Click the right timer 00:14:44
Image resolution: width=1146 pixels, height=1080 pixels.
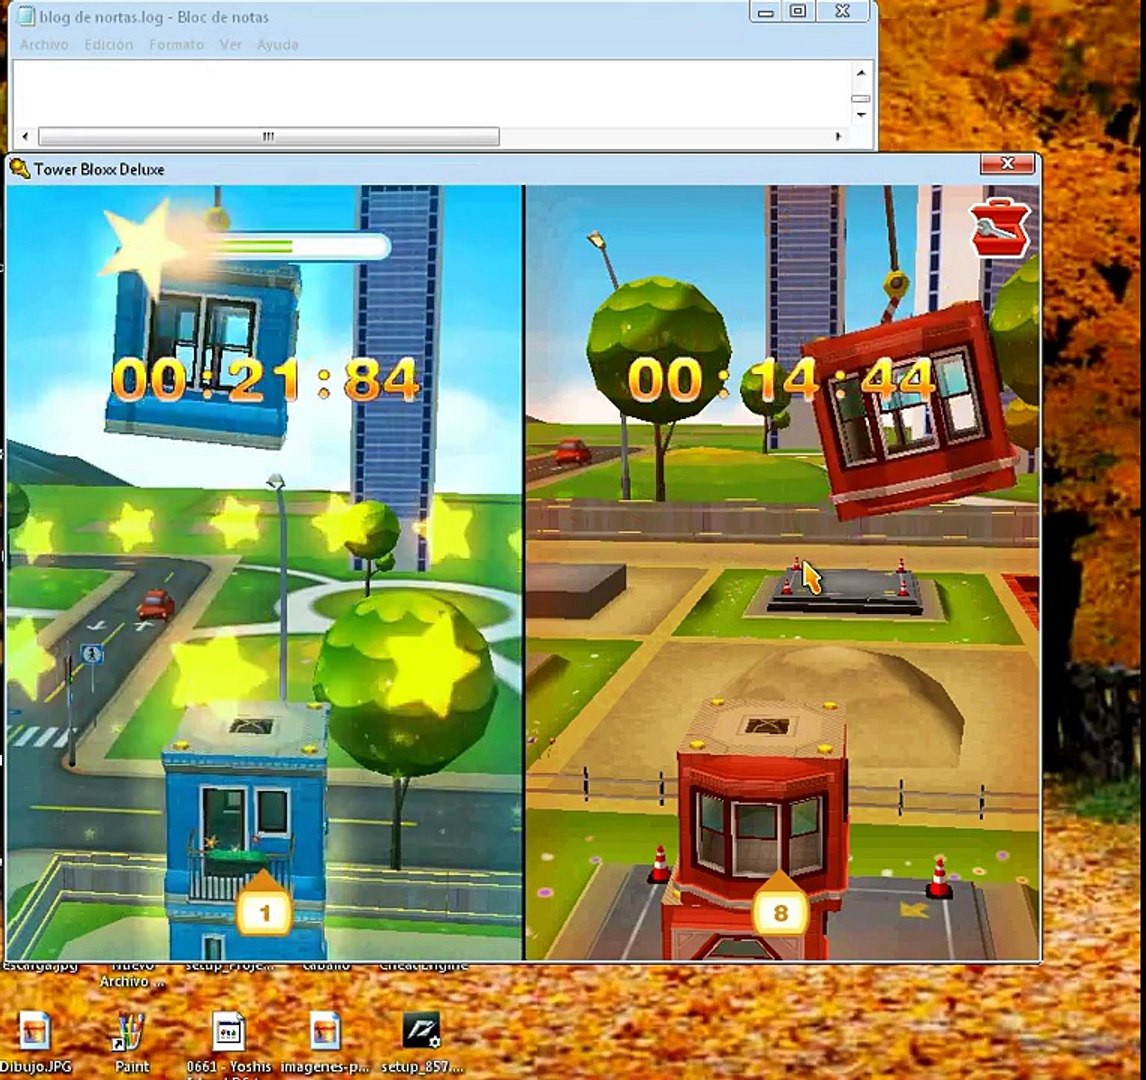(x=781, y=381)
